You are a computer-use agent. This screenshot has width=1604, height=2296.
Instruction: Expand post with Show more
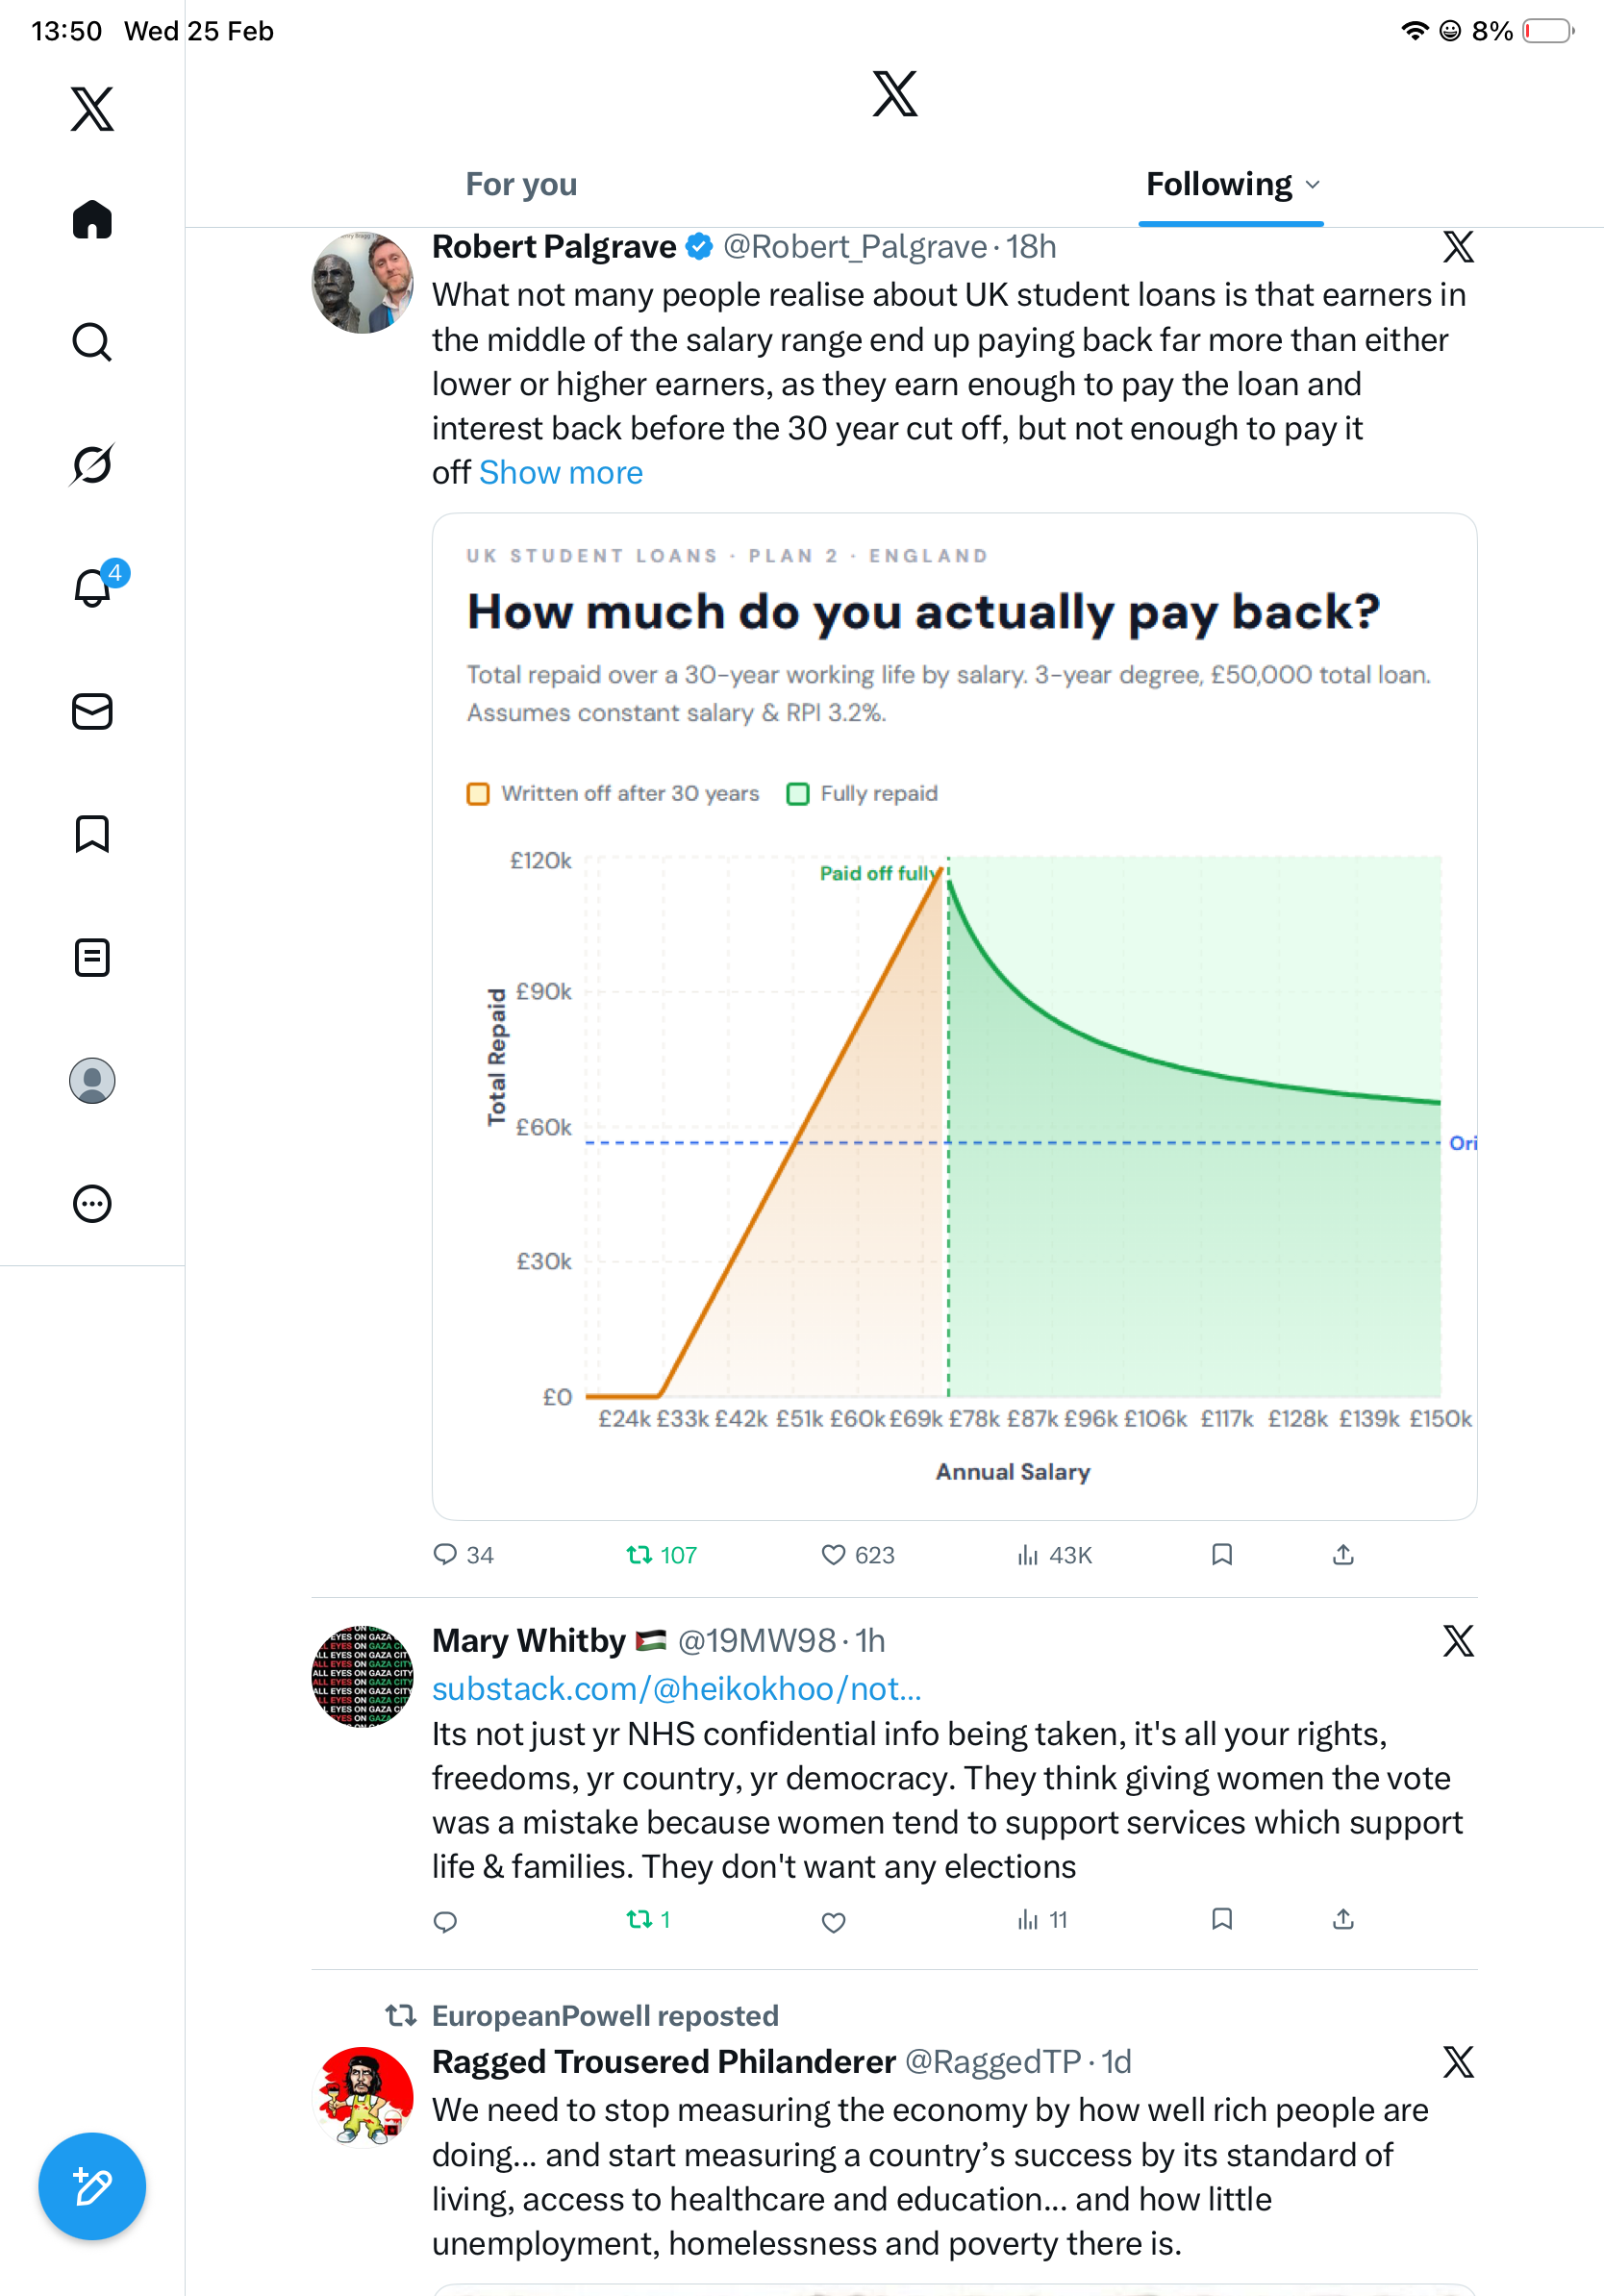tap(561, 473)
